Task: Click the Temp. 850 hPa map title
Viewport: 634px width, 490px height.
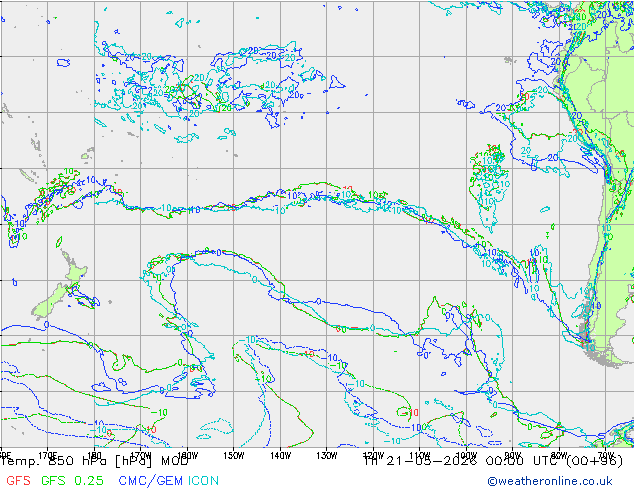Action: (x=95, y=461)
